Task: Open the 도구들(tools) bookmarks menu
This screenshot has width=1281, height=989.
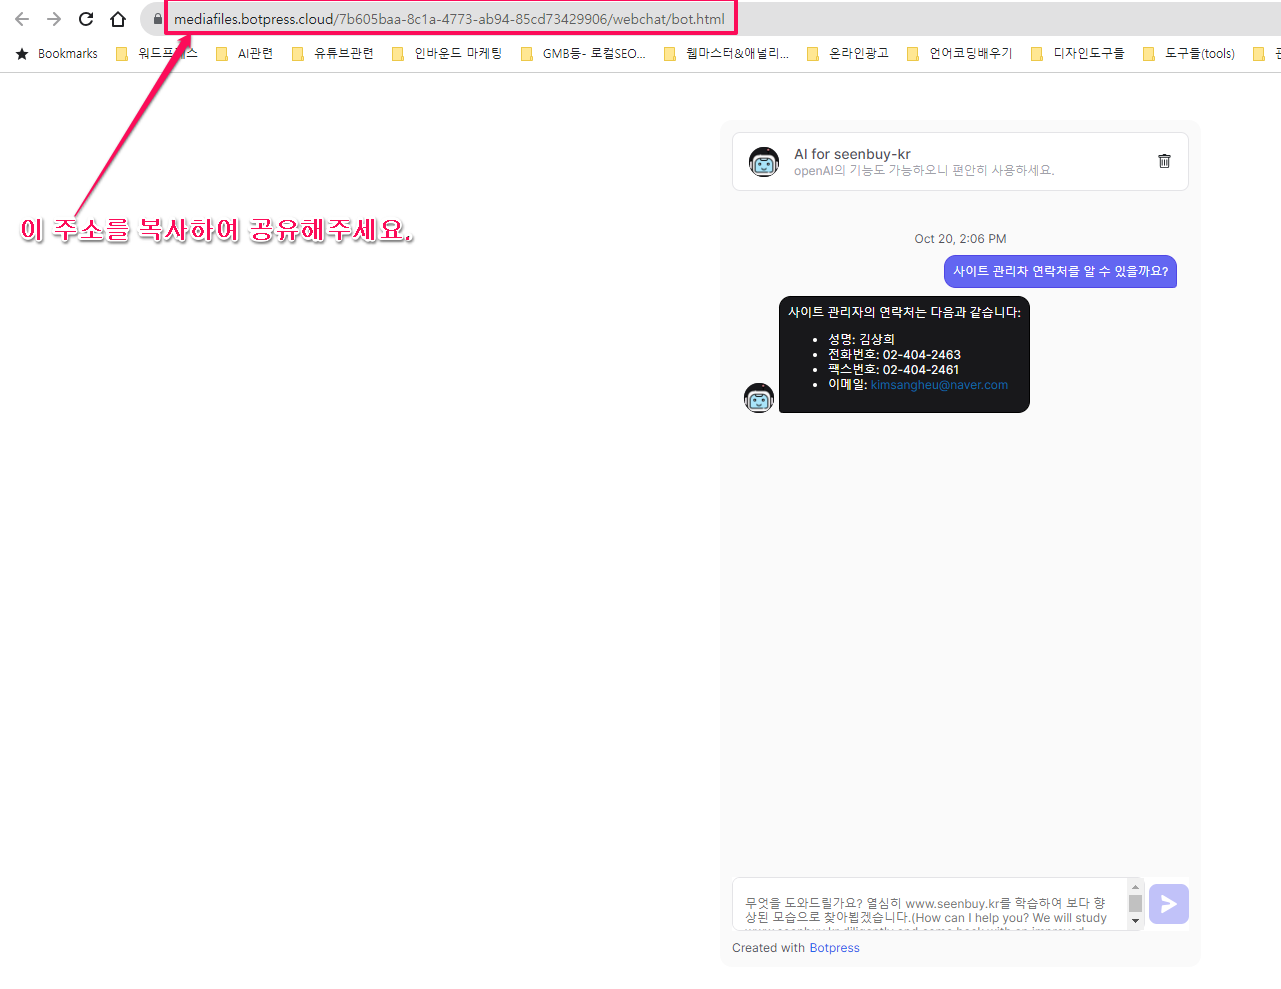Action: tap(1198, 53)
